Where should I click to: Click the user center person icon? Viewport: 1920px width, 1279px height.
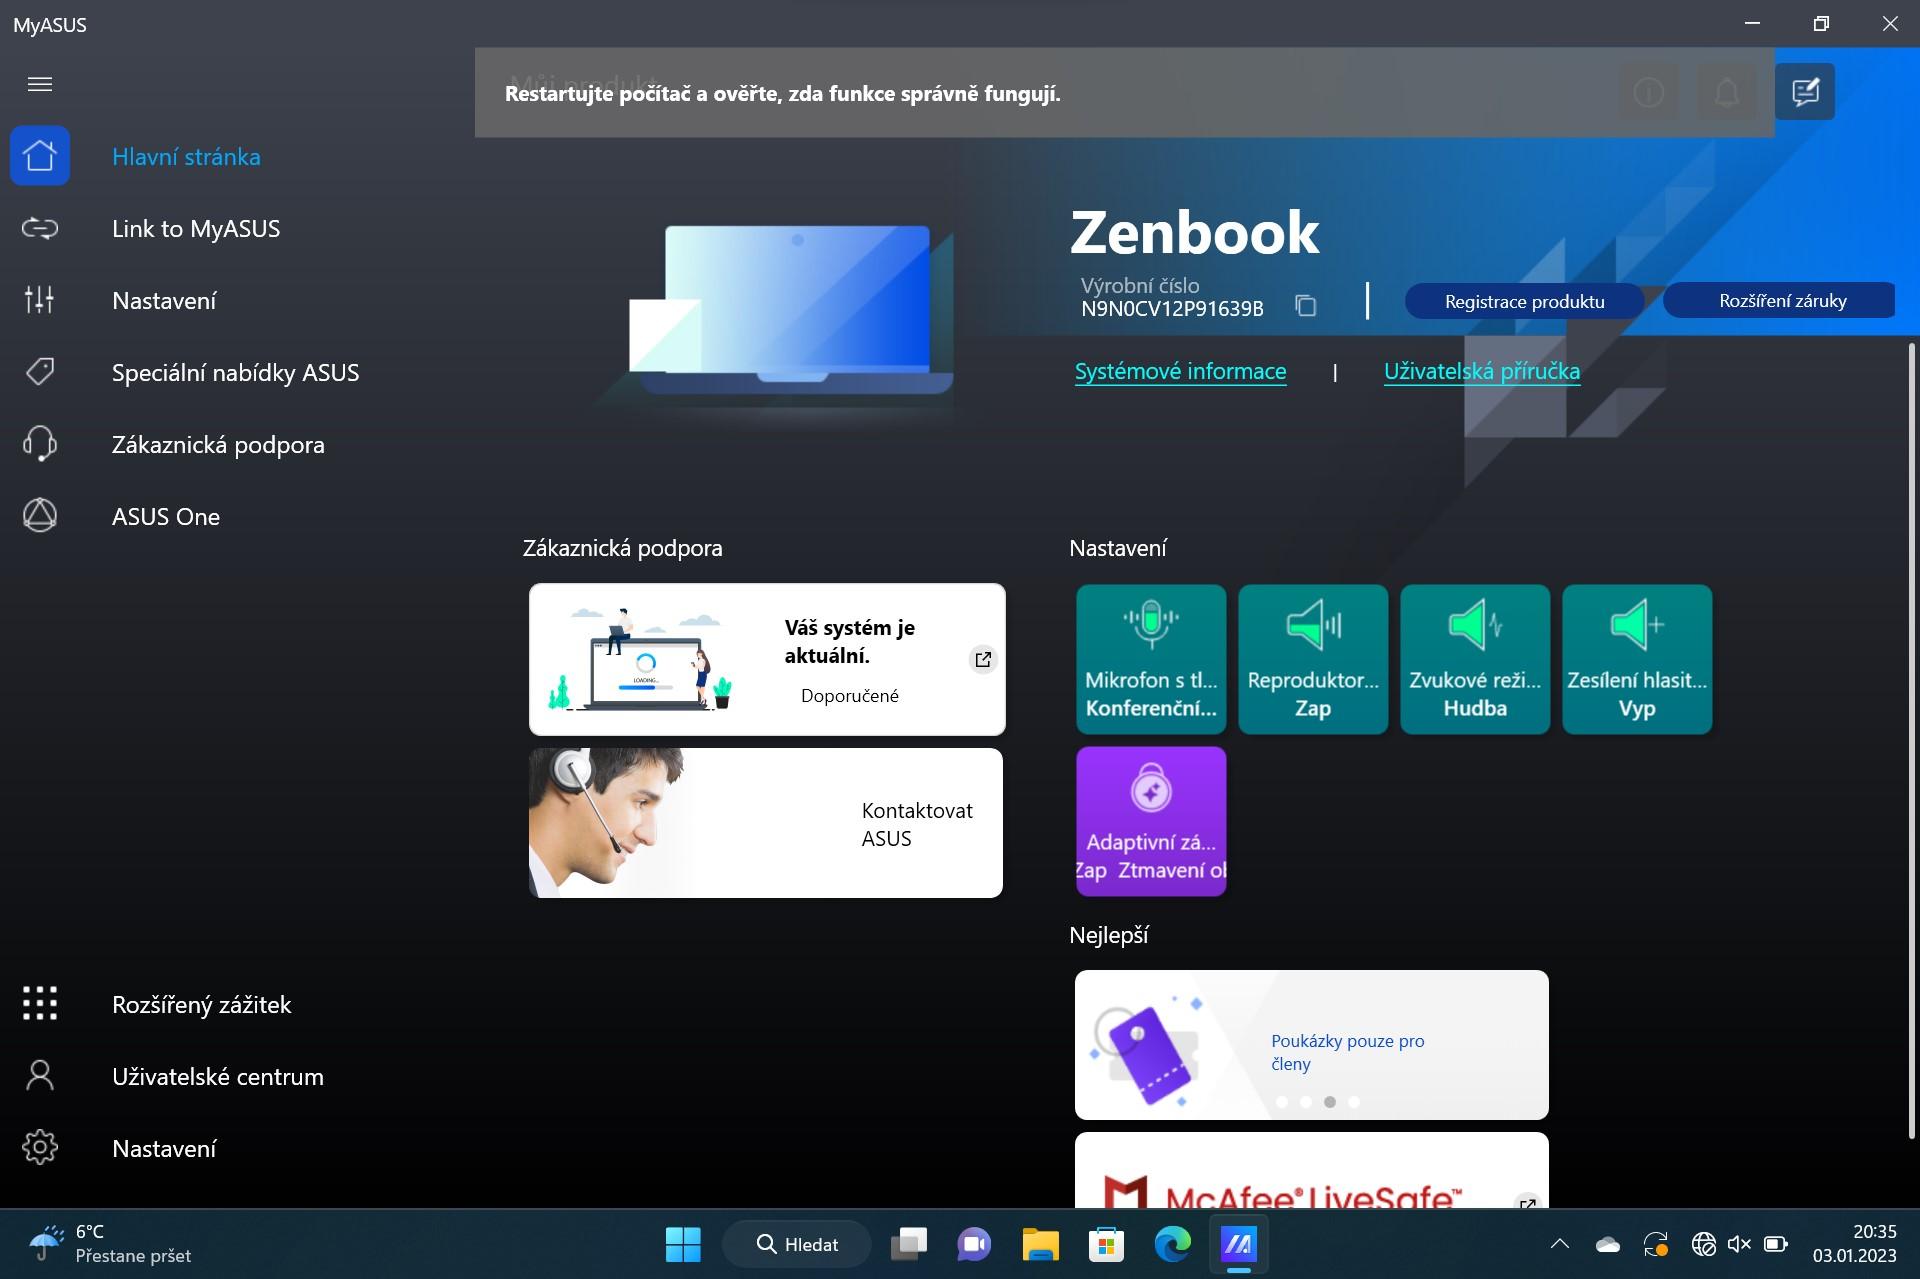point(40,1076)
